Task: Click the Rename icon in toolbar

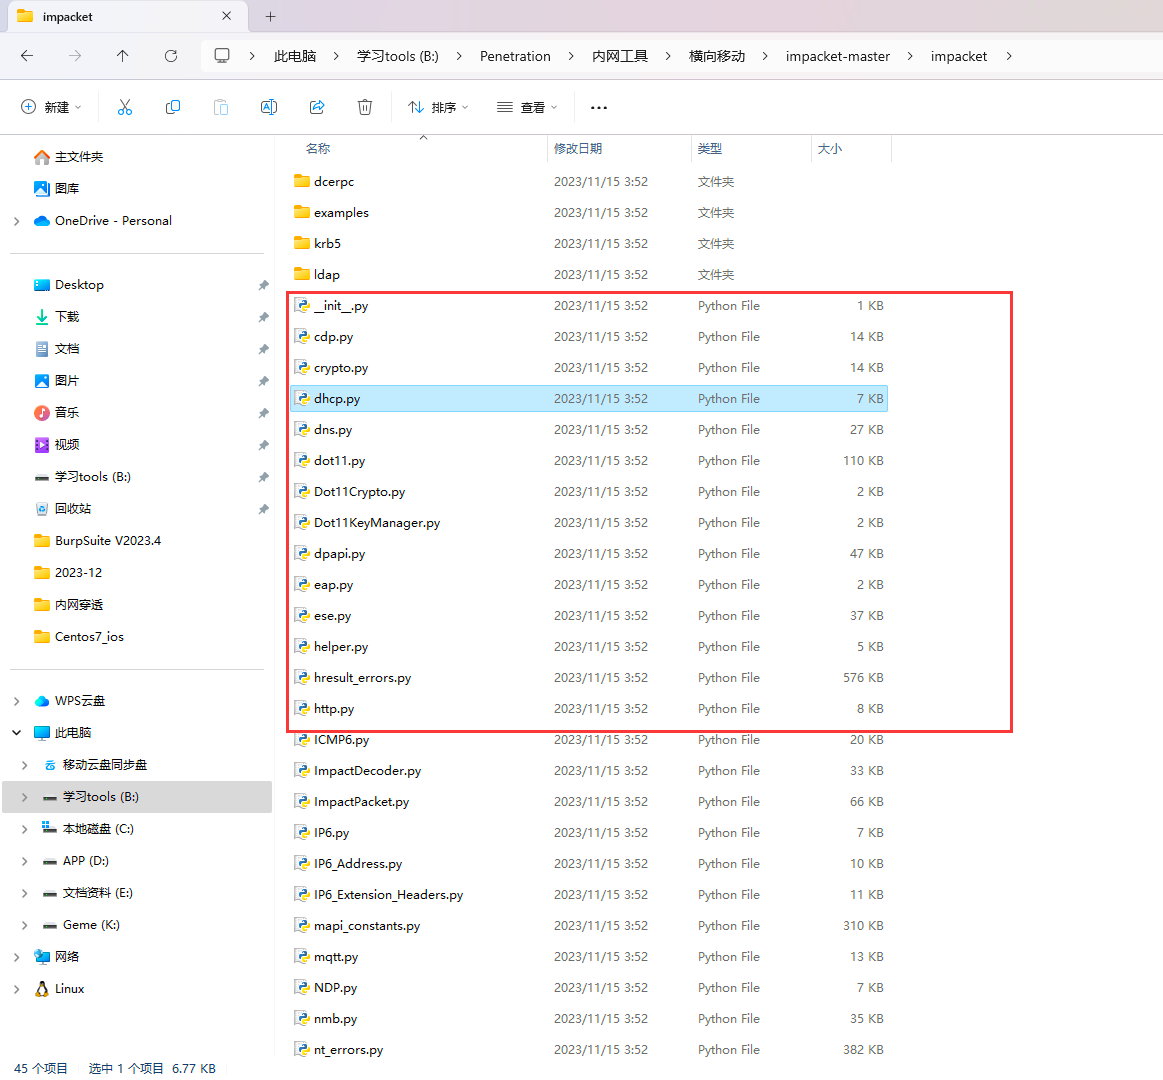Action: (269, 107)
